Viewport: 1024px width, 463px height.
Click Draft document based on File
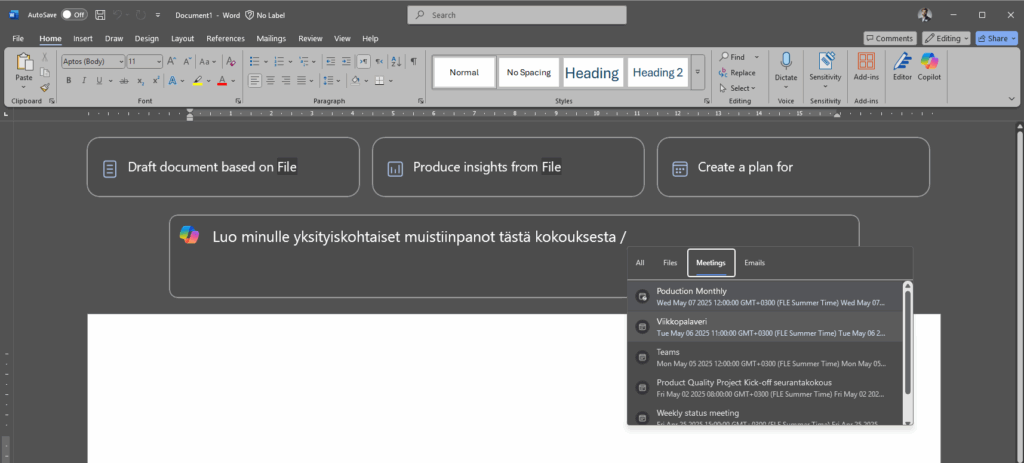[x=223, y=167]
